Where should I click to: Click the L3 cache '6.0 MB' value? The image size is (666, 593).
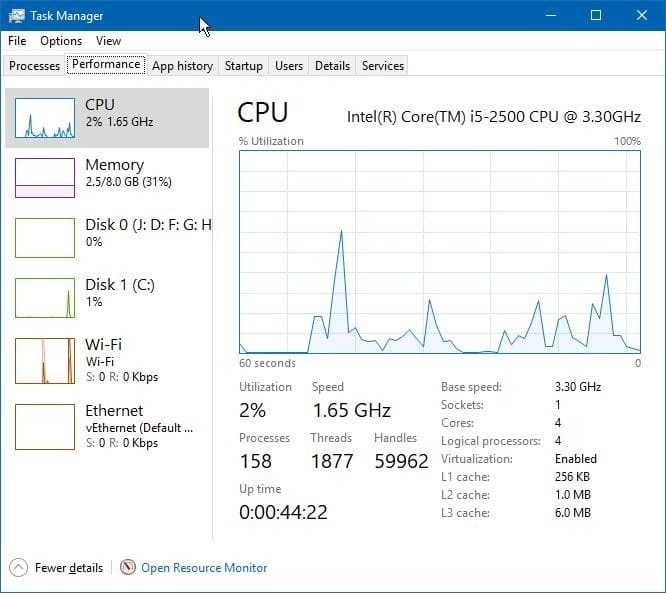573,513
